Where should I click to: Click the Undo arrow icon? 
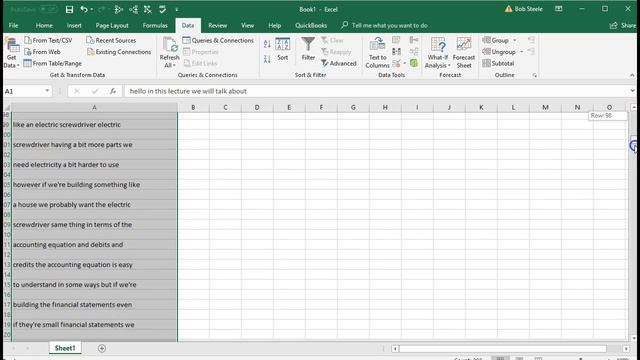[84, 9]
